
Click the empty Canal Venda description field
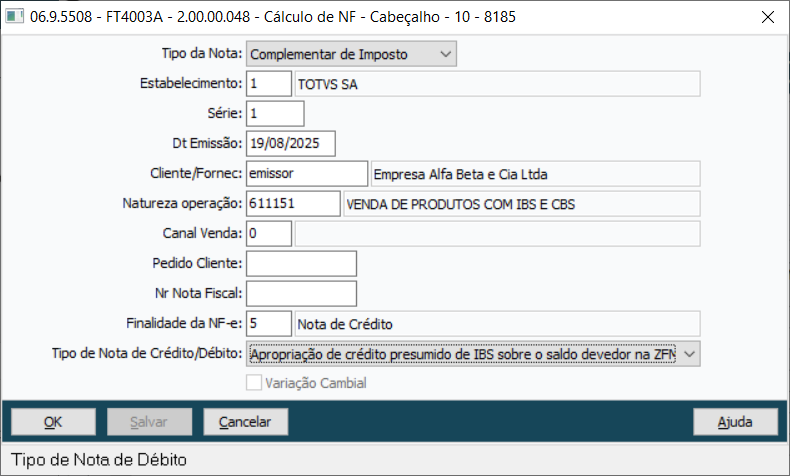pyautogui.click(x=497, y=233)
